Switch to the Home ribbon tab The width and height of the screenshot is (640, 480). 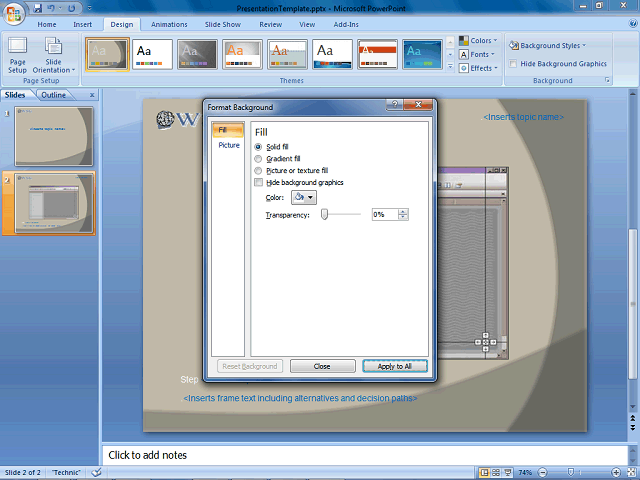point(47,24)
